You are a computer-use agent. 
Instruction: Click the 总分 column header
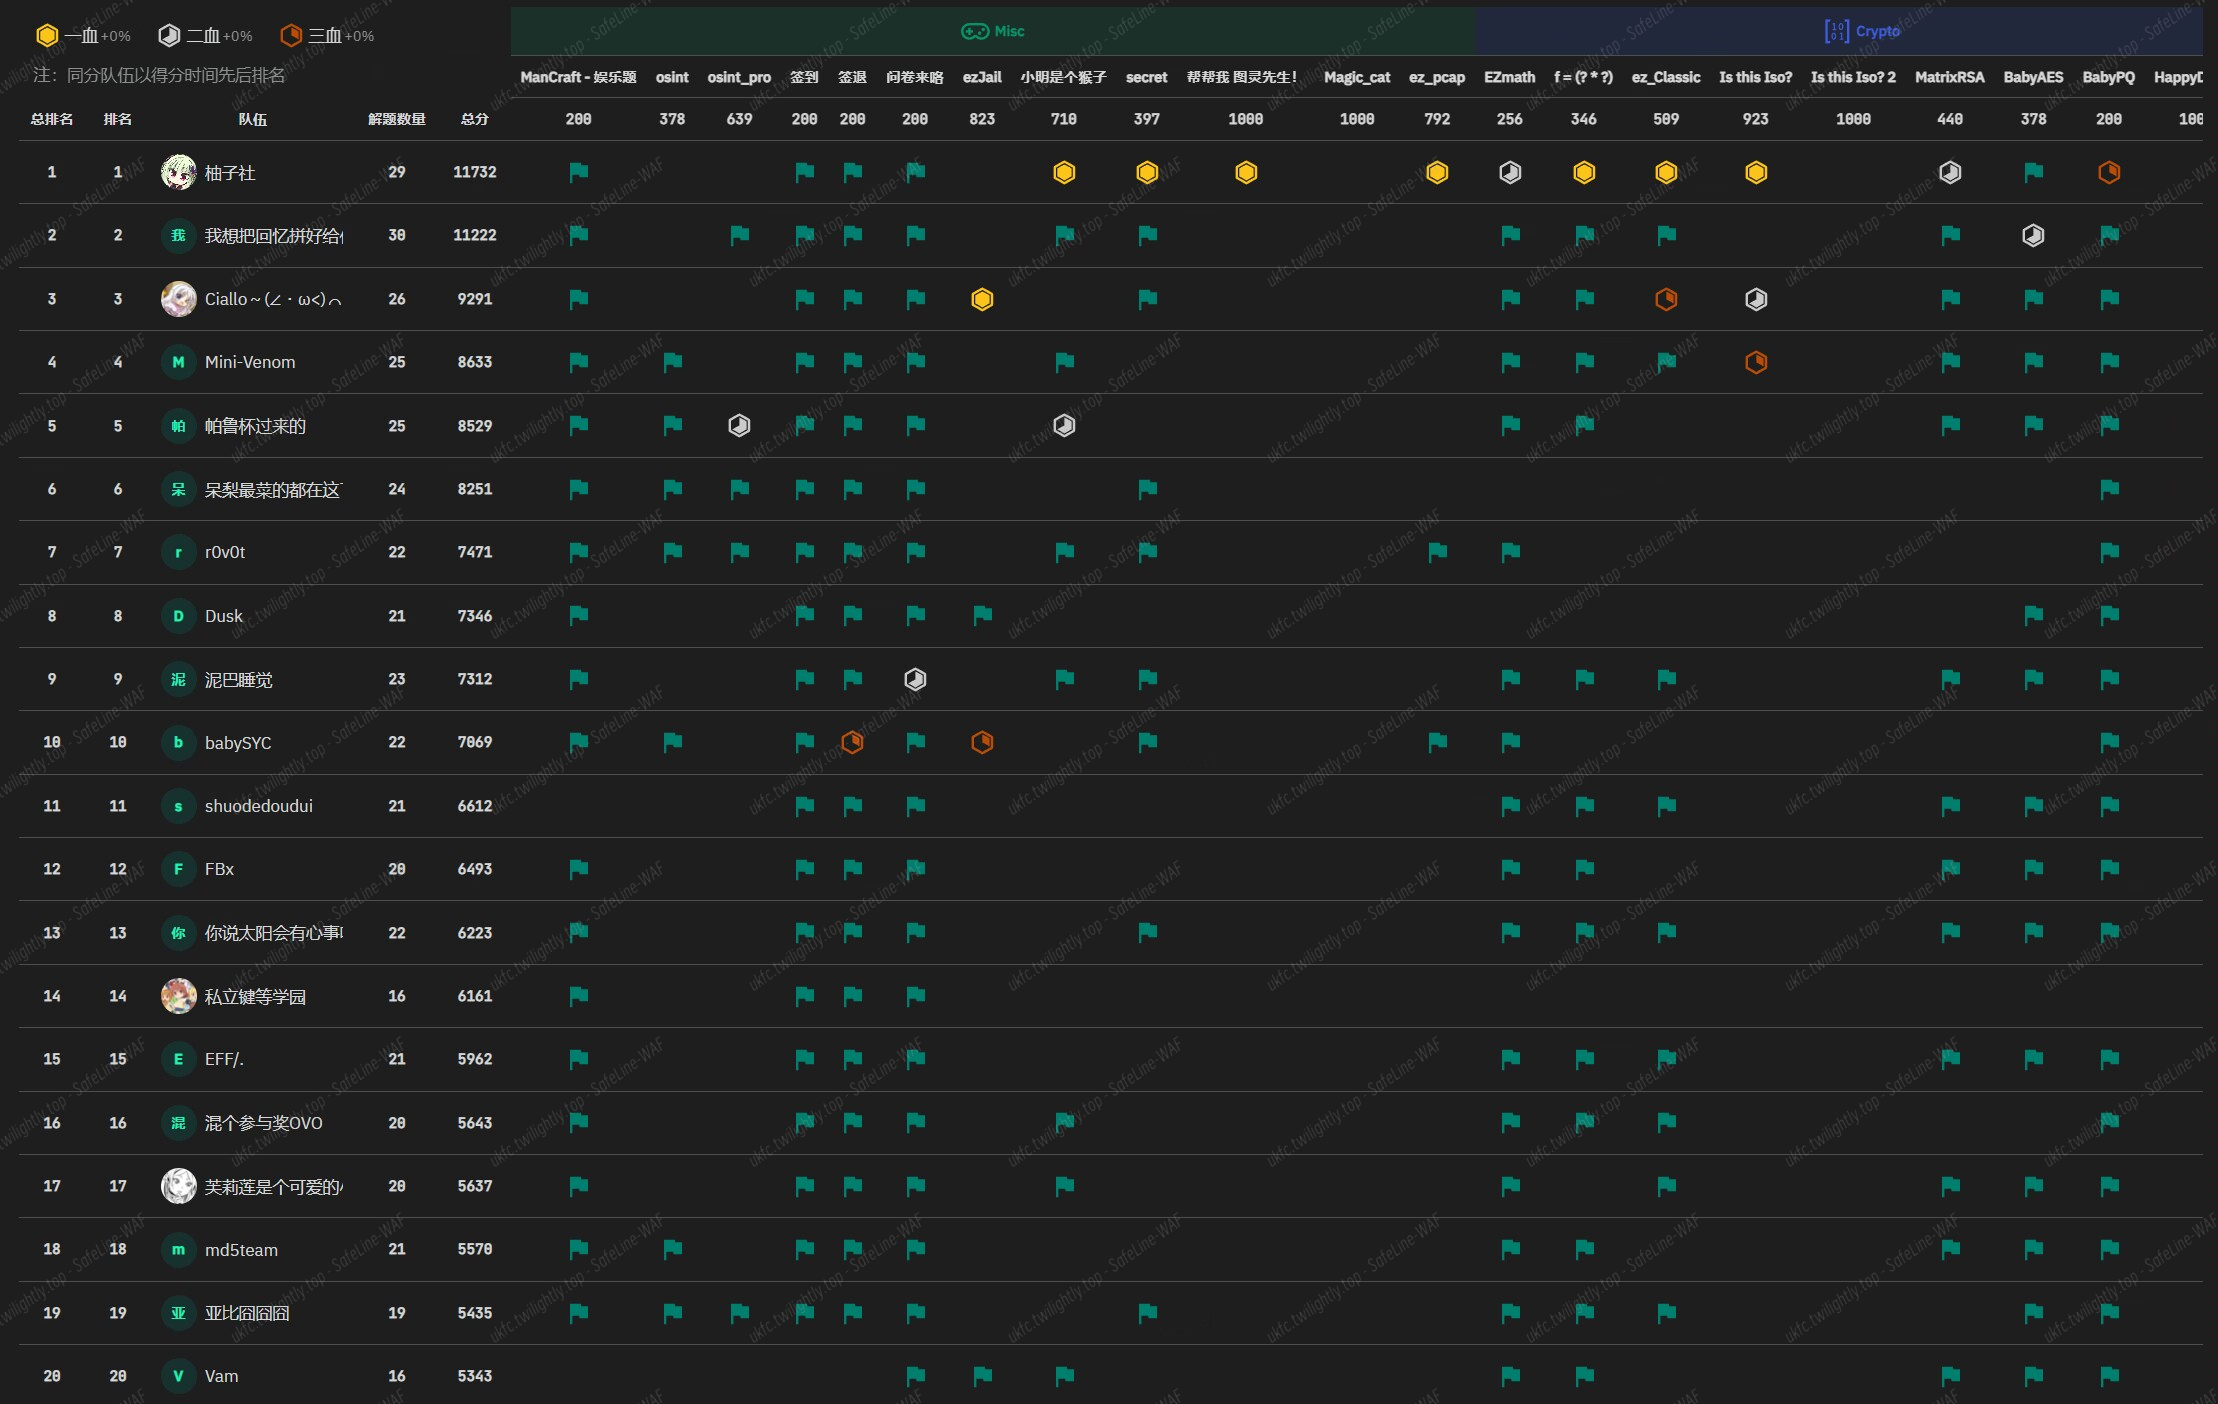[x=475, y=119]
